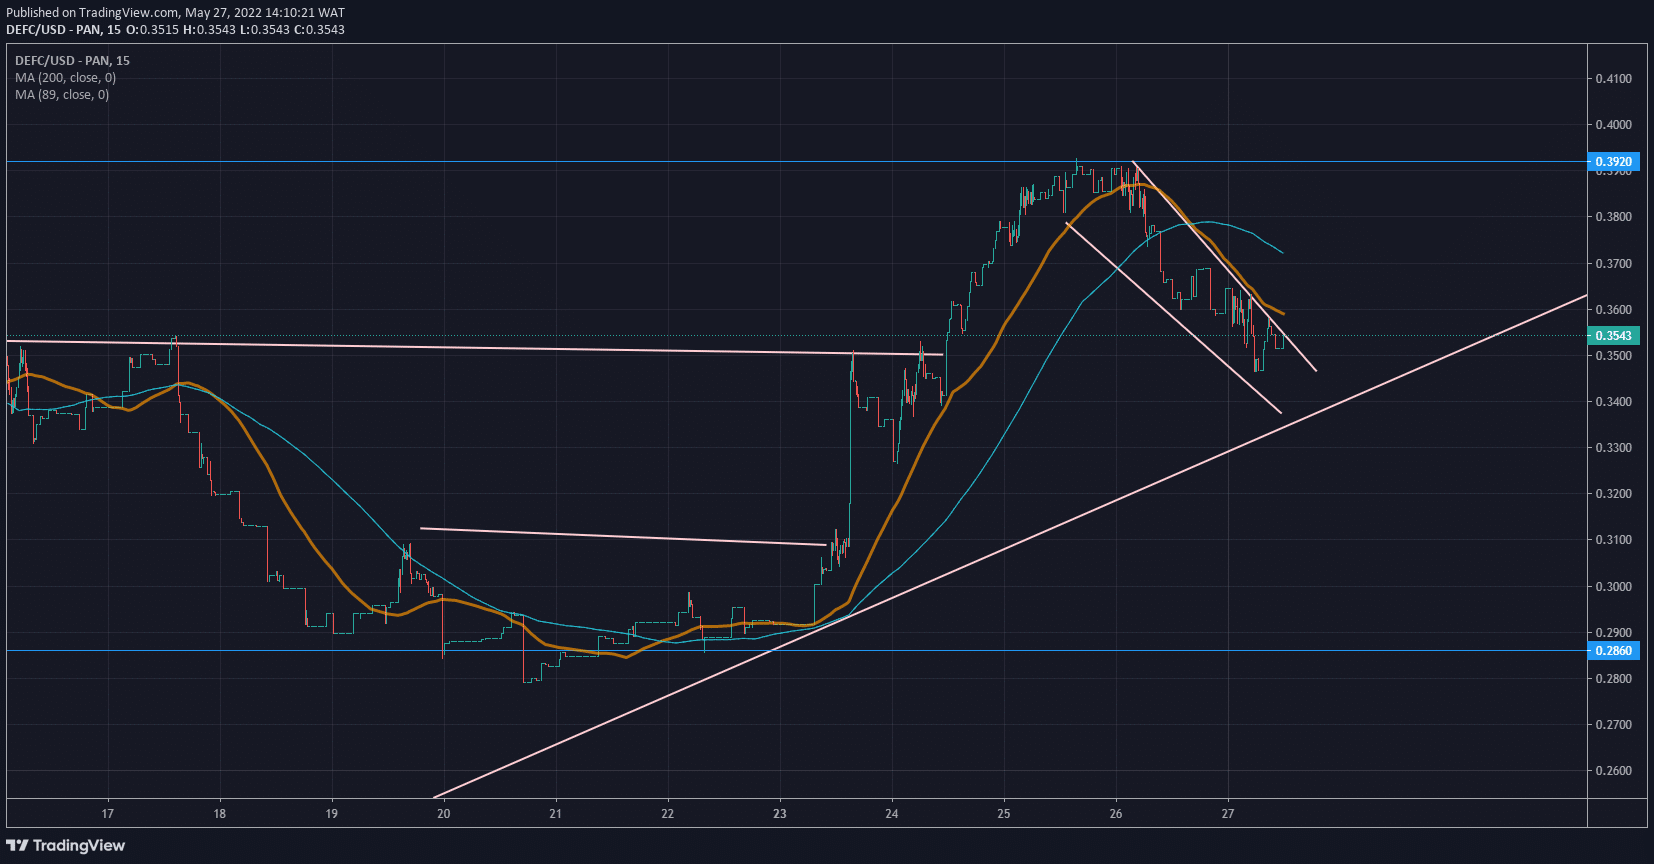Screen dimensions: 1654x864
Task: Click date 25 on the time axis
Action: point(1004,814)
